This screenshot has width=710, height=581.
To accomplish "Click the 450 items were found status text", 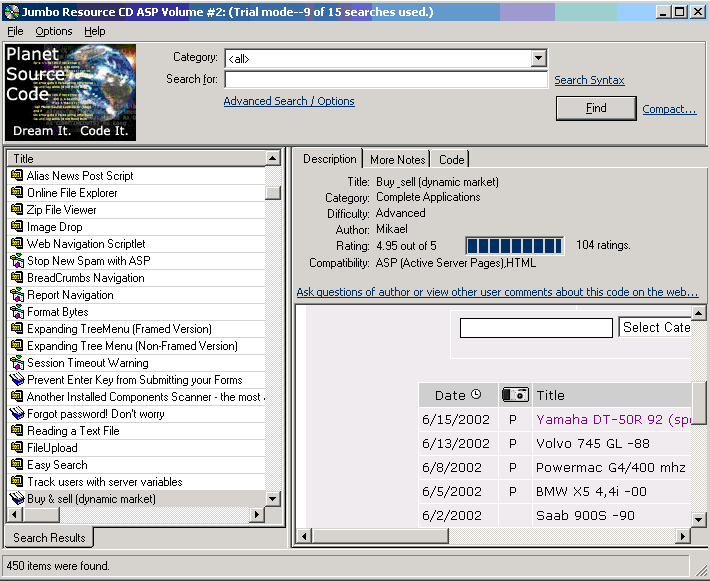I will [x=58, y=566].
